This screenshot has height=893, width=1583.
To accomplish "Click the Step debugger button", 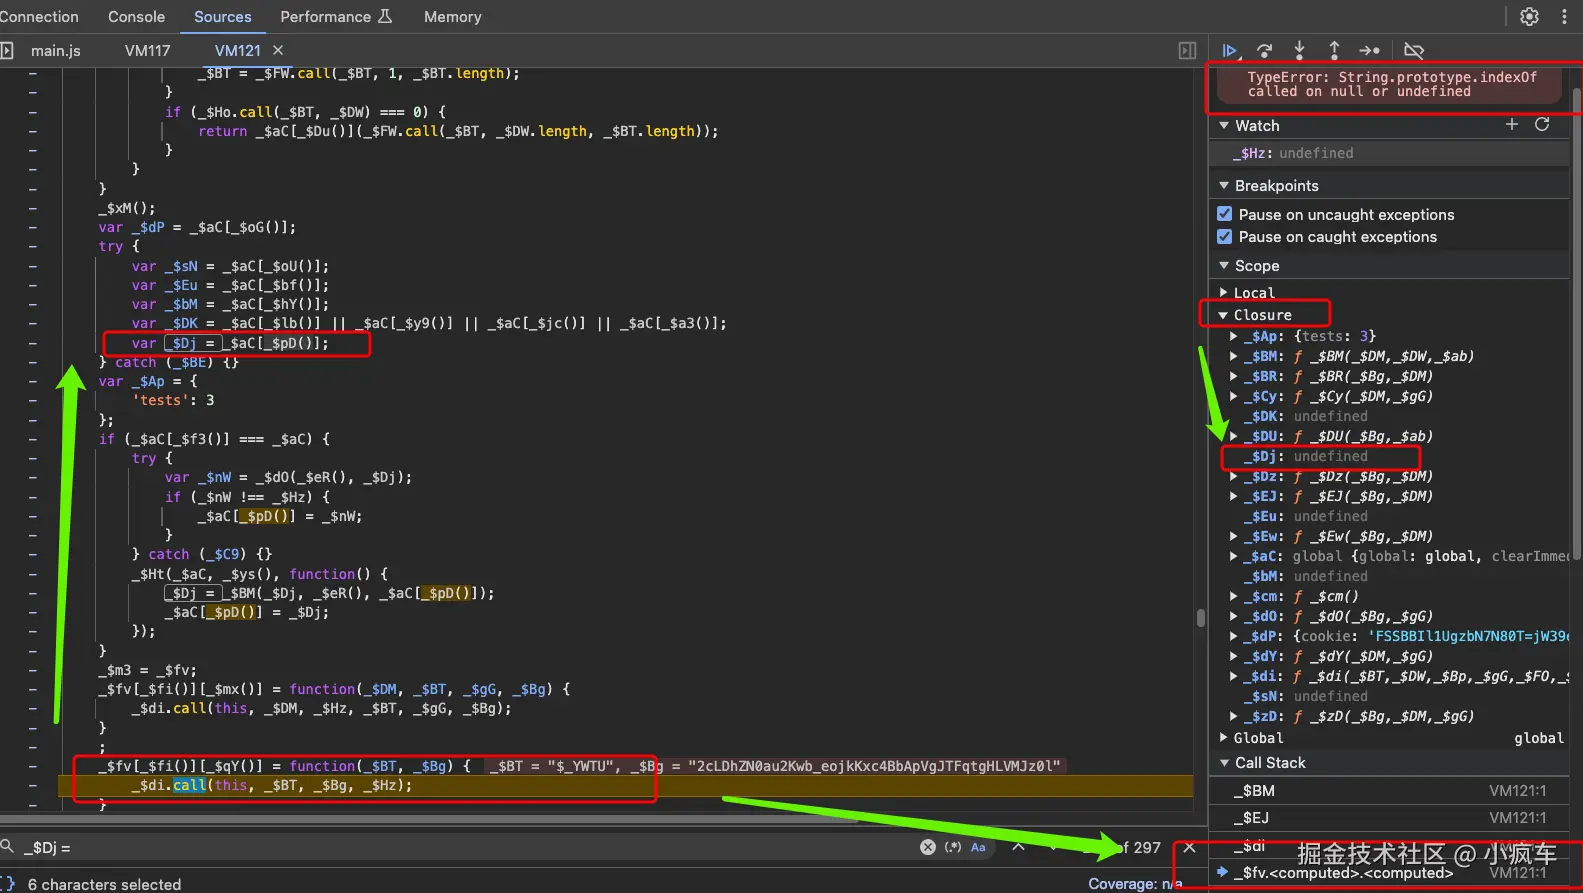I will [1369, 50].
